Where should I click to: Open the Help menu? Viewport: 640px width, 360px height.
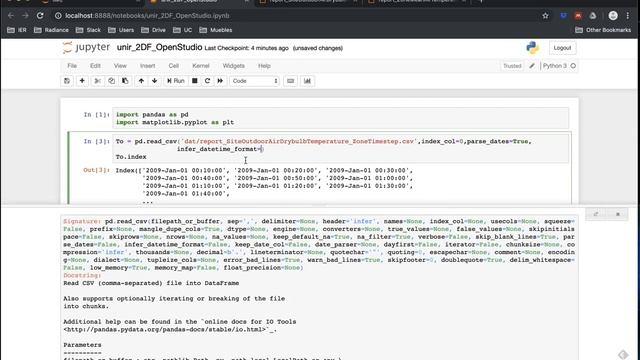click(x=264, y=66)
